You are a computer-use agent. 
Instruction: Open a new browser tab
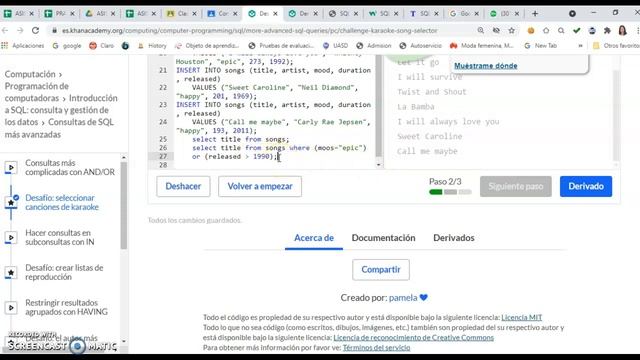tap(535, 13)
